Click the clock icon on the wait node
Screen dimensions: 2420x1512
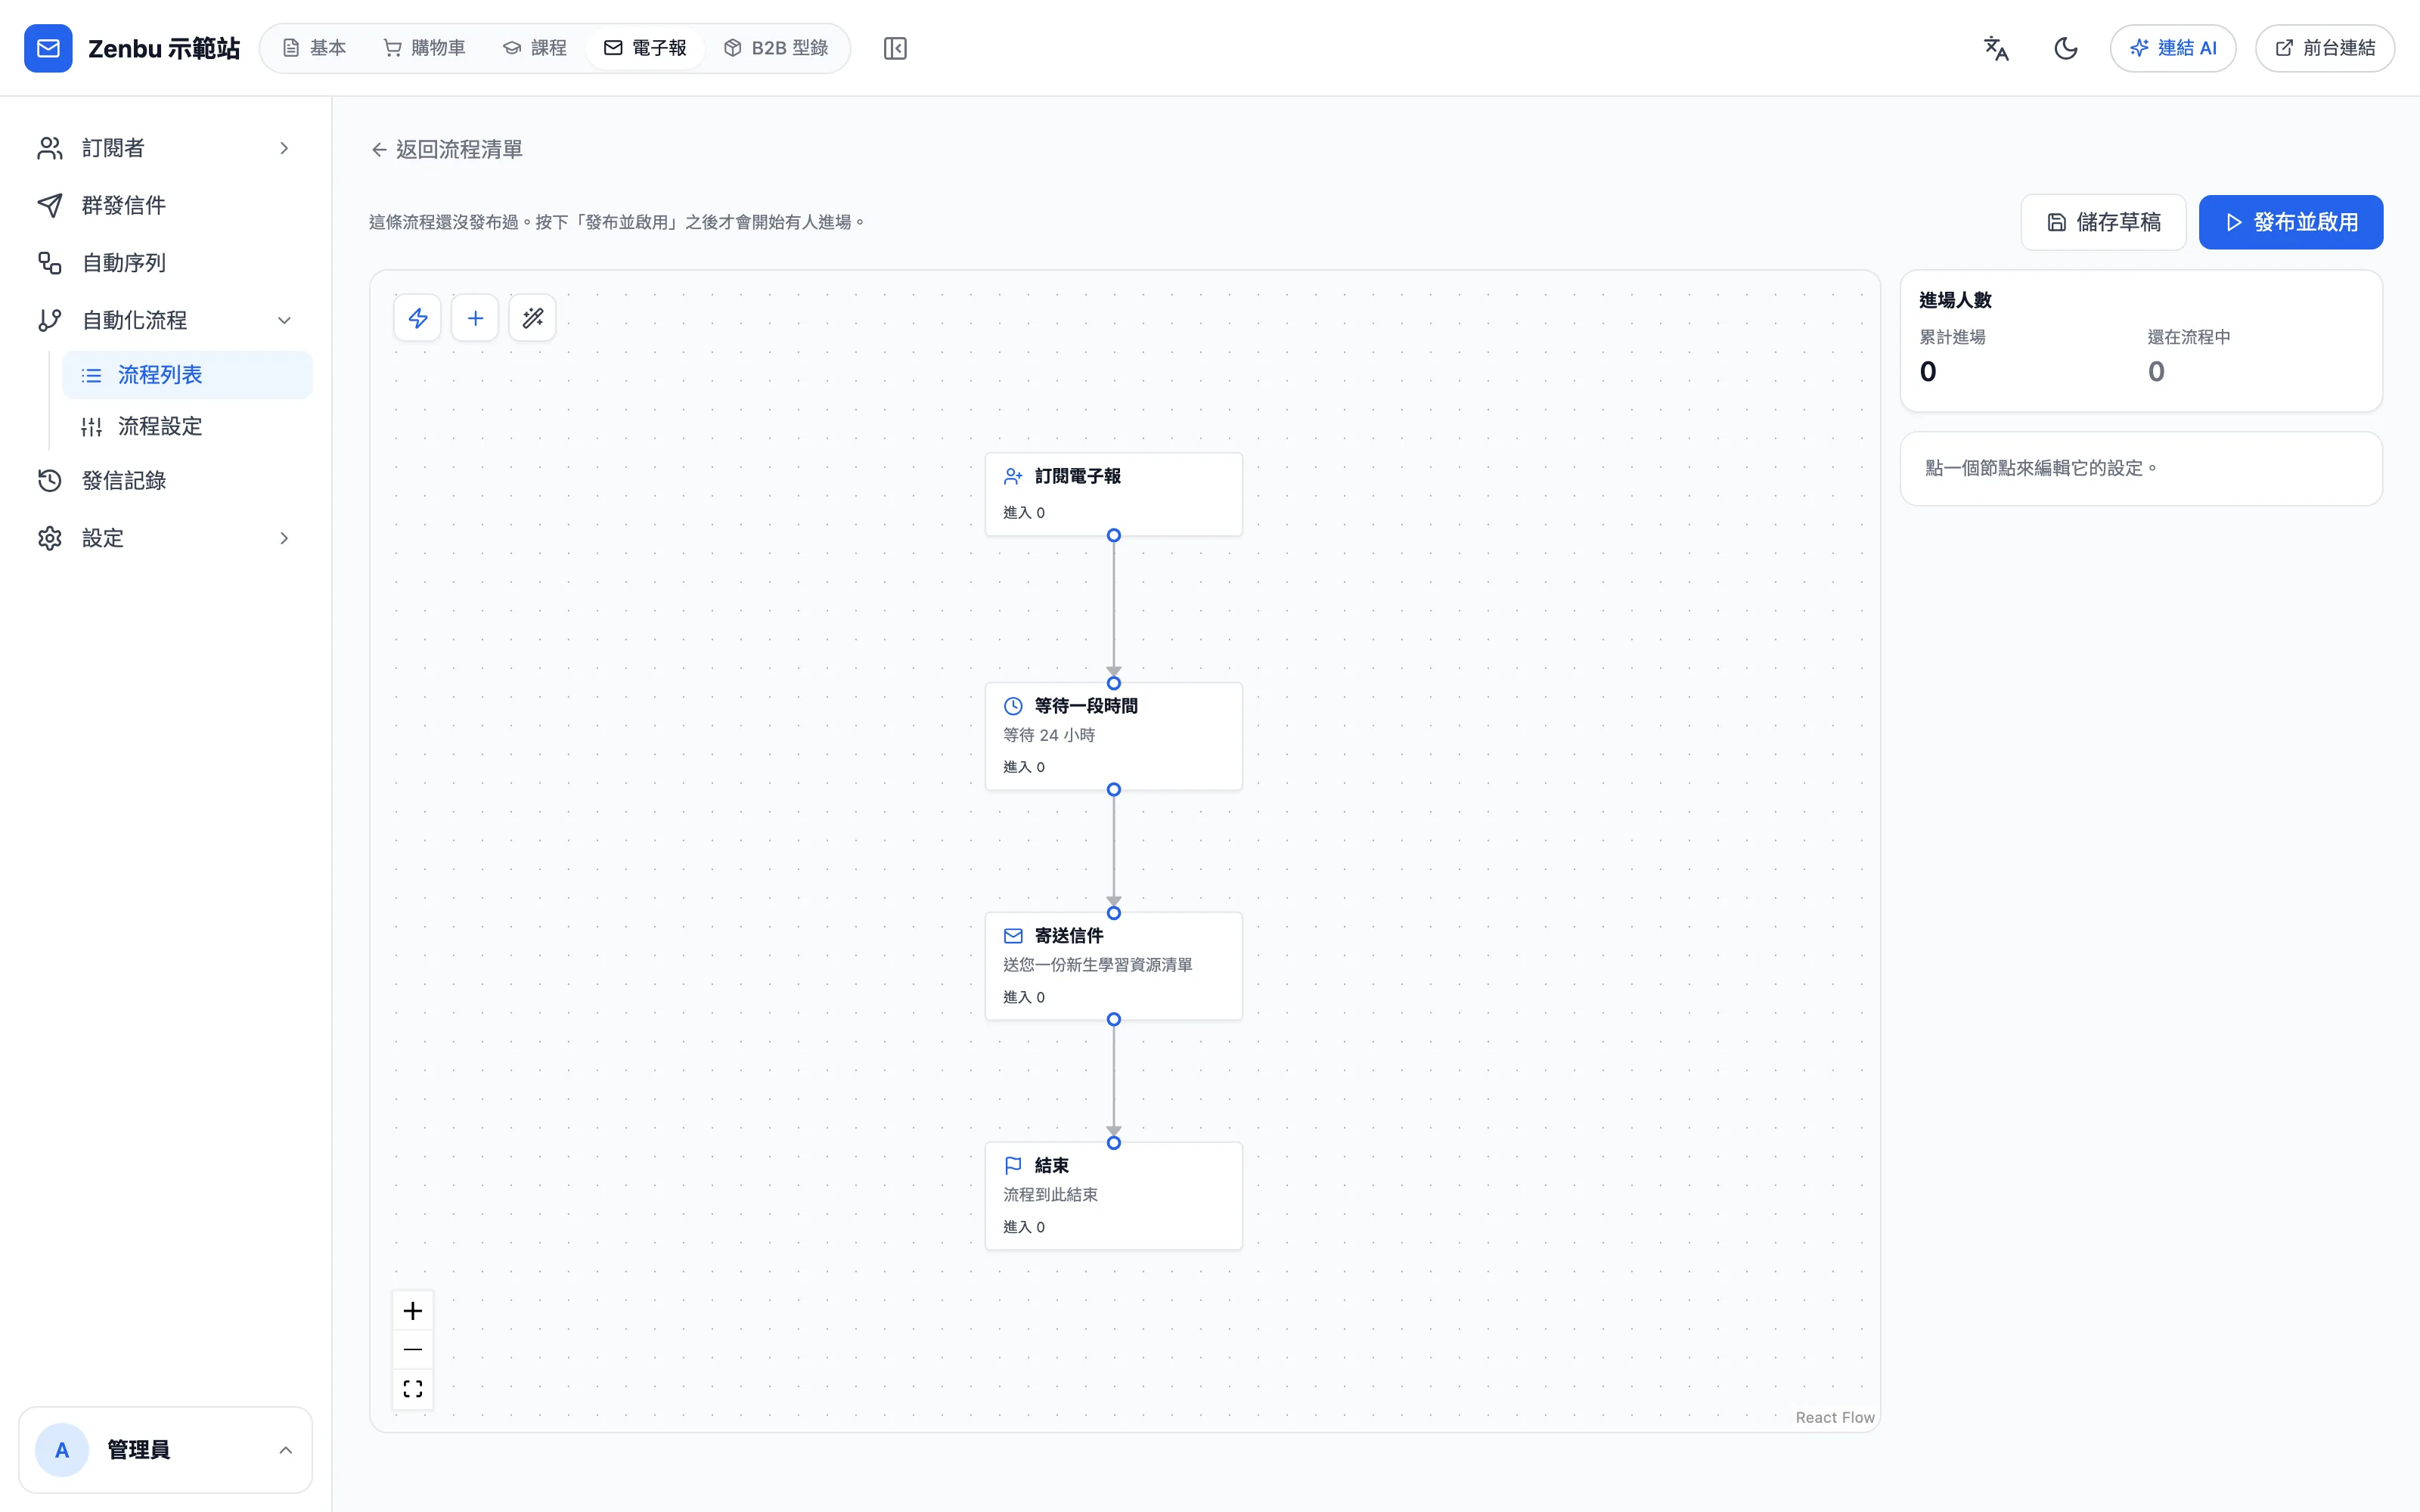coord(1013,706)
